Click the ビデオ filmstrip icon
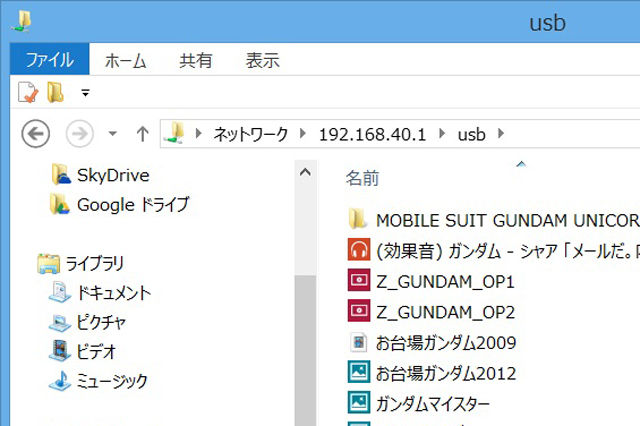The width and height of the screenshot is (640, 426). point(60,351)
